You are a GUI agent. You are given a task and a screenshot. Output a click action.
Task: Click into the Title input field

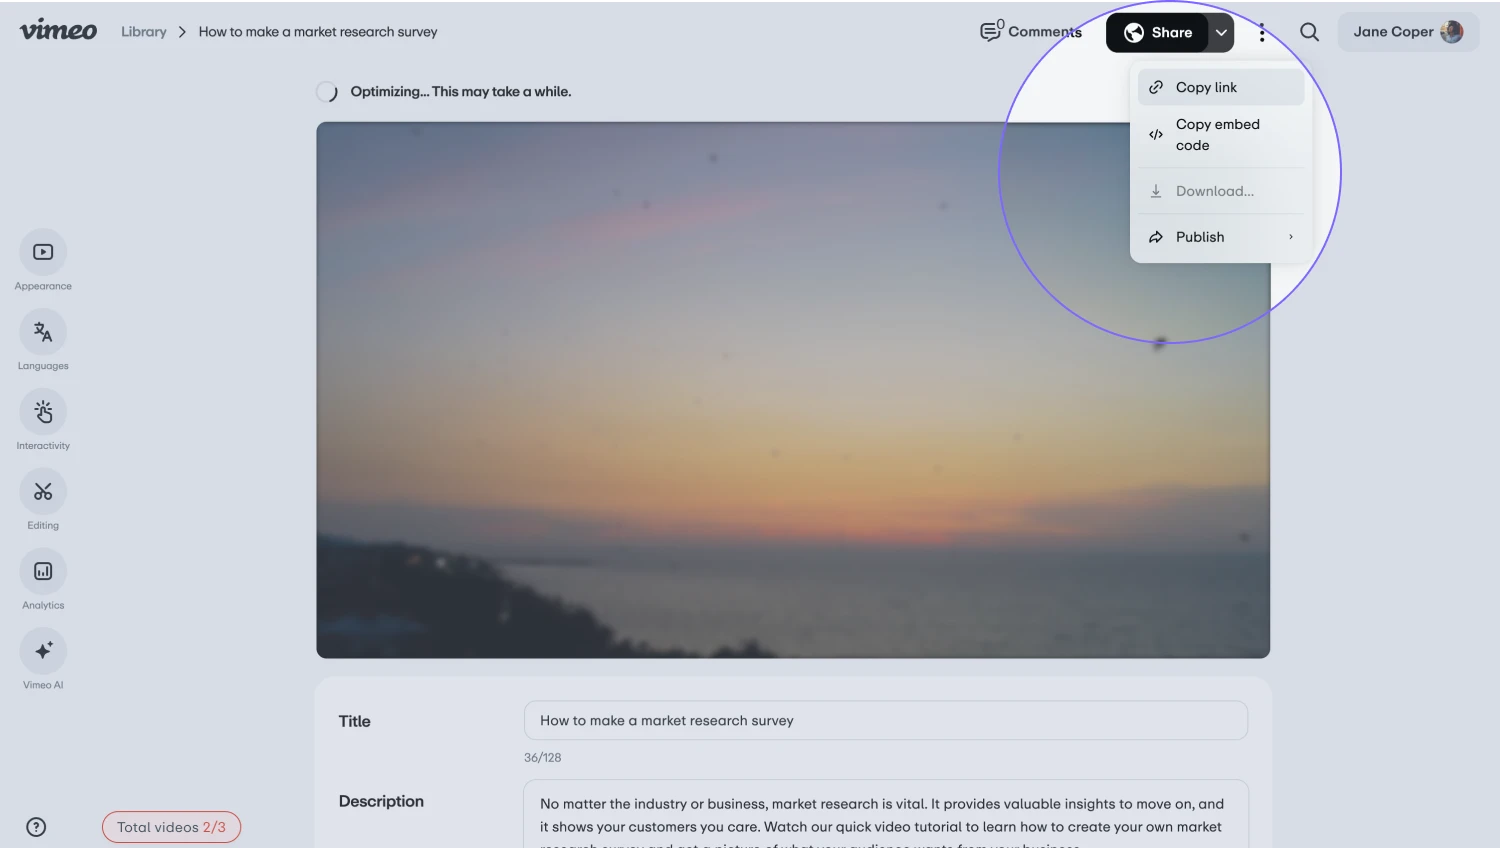[x=885, y=720]
